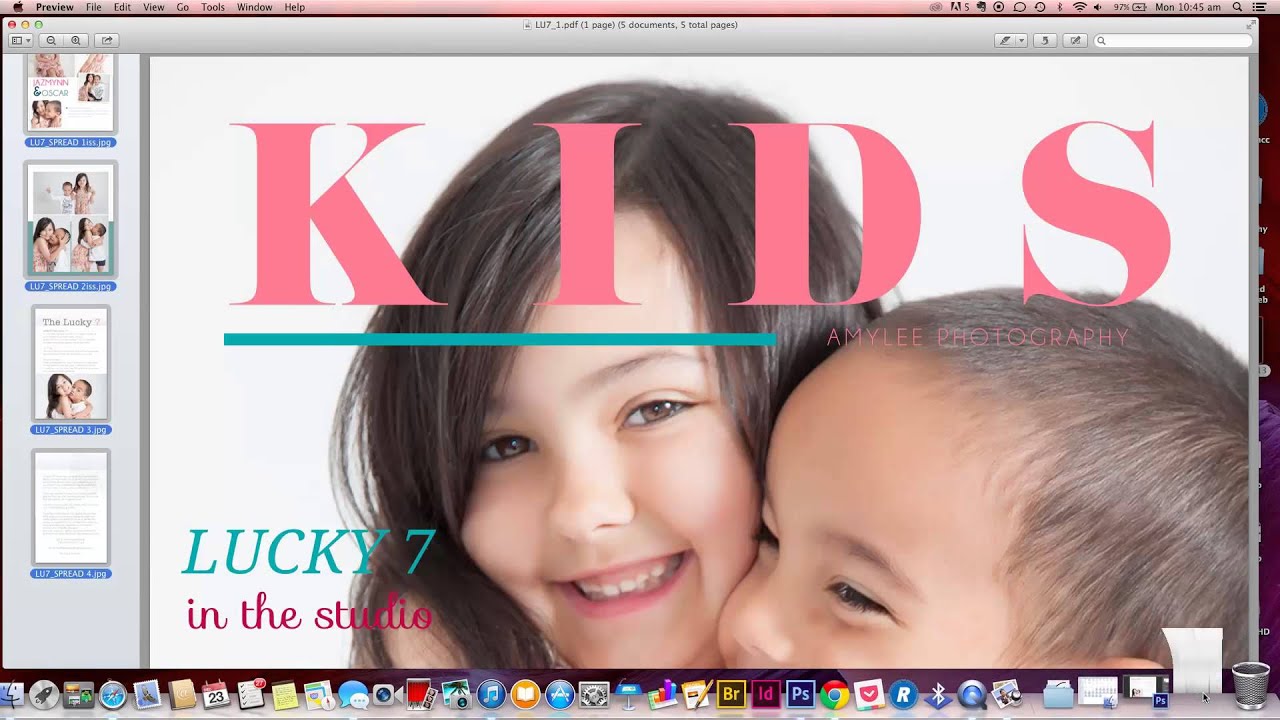Open Adobe Photoshop from the Dock

[800, 694]
